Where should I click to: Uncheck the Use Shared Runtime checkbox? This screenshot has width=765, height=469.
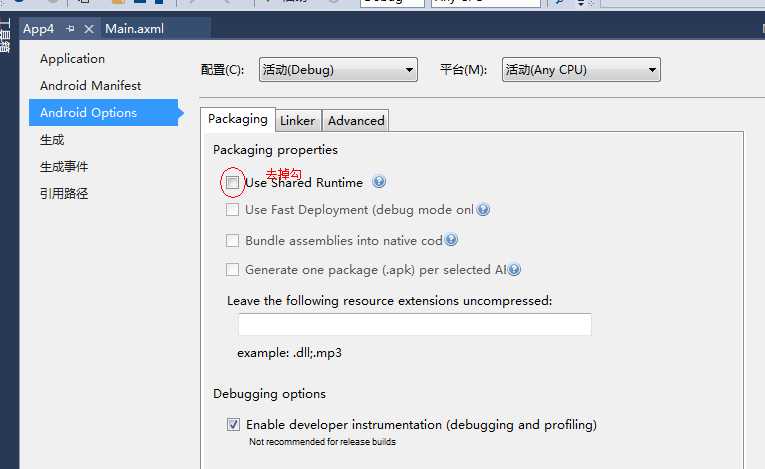[232, 183]
